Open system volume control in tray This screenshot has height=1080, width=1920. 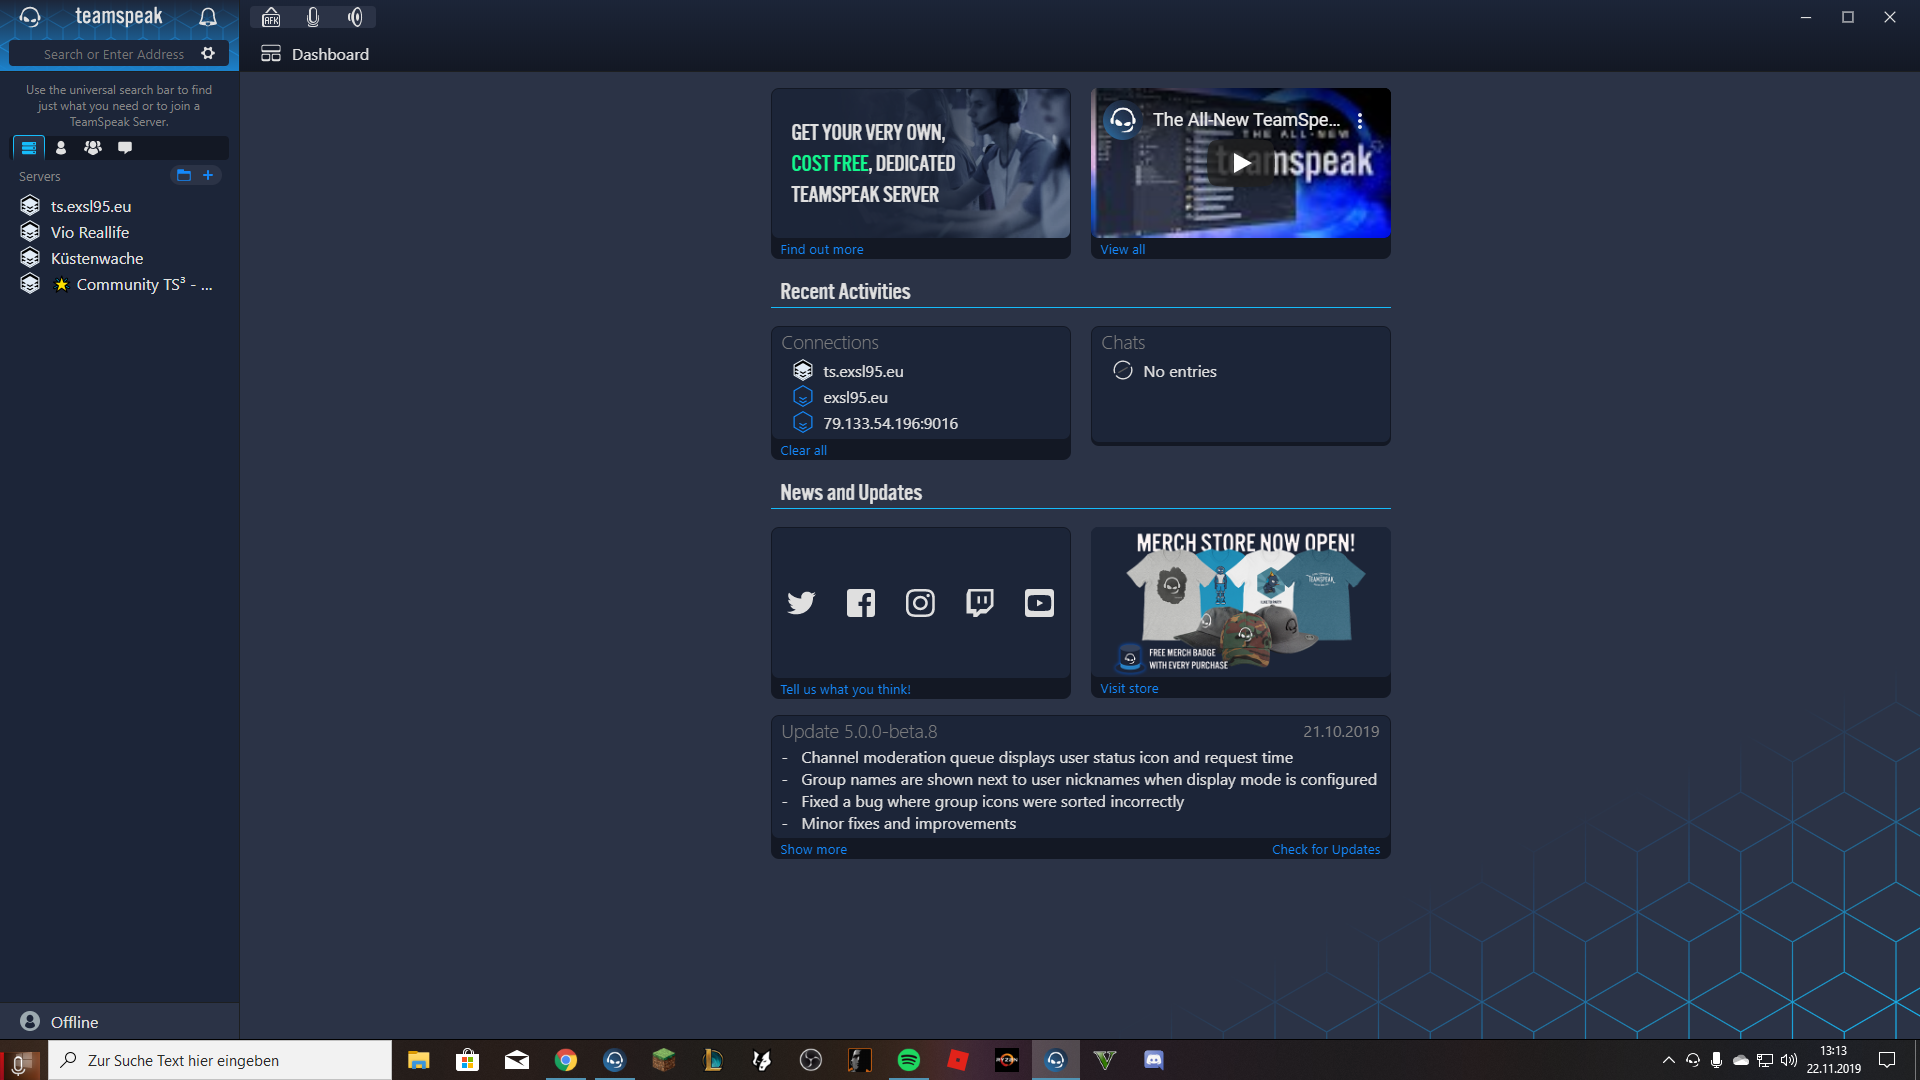click(x=1789, y=1060)
